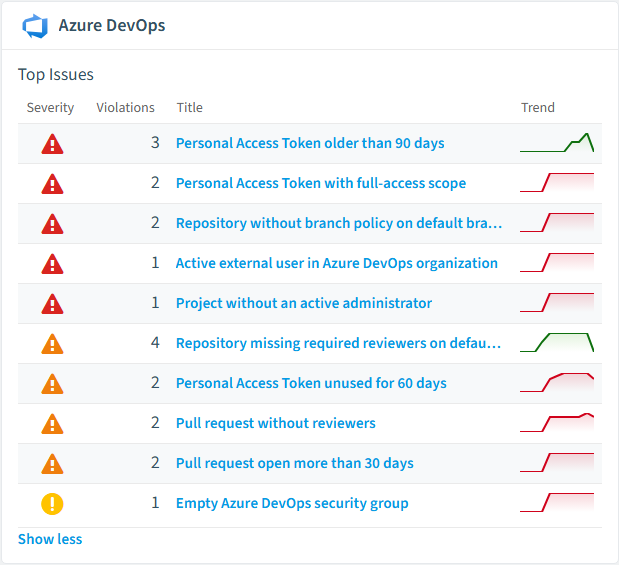Open Repository without branch policy on default branch

pyautogui.click(x=339, y=223)
